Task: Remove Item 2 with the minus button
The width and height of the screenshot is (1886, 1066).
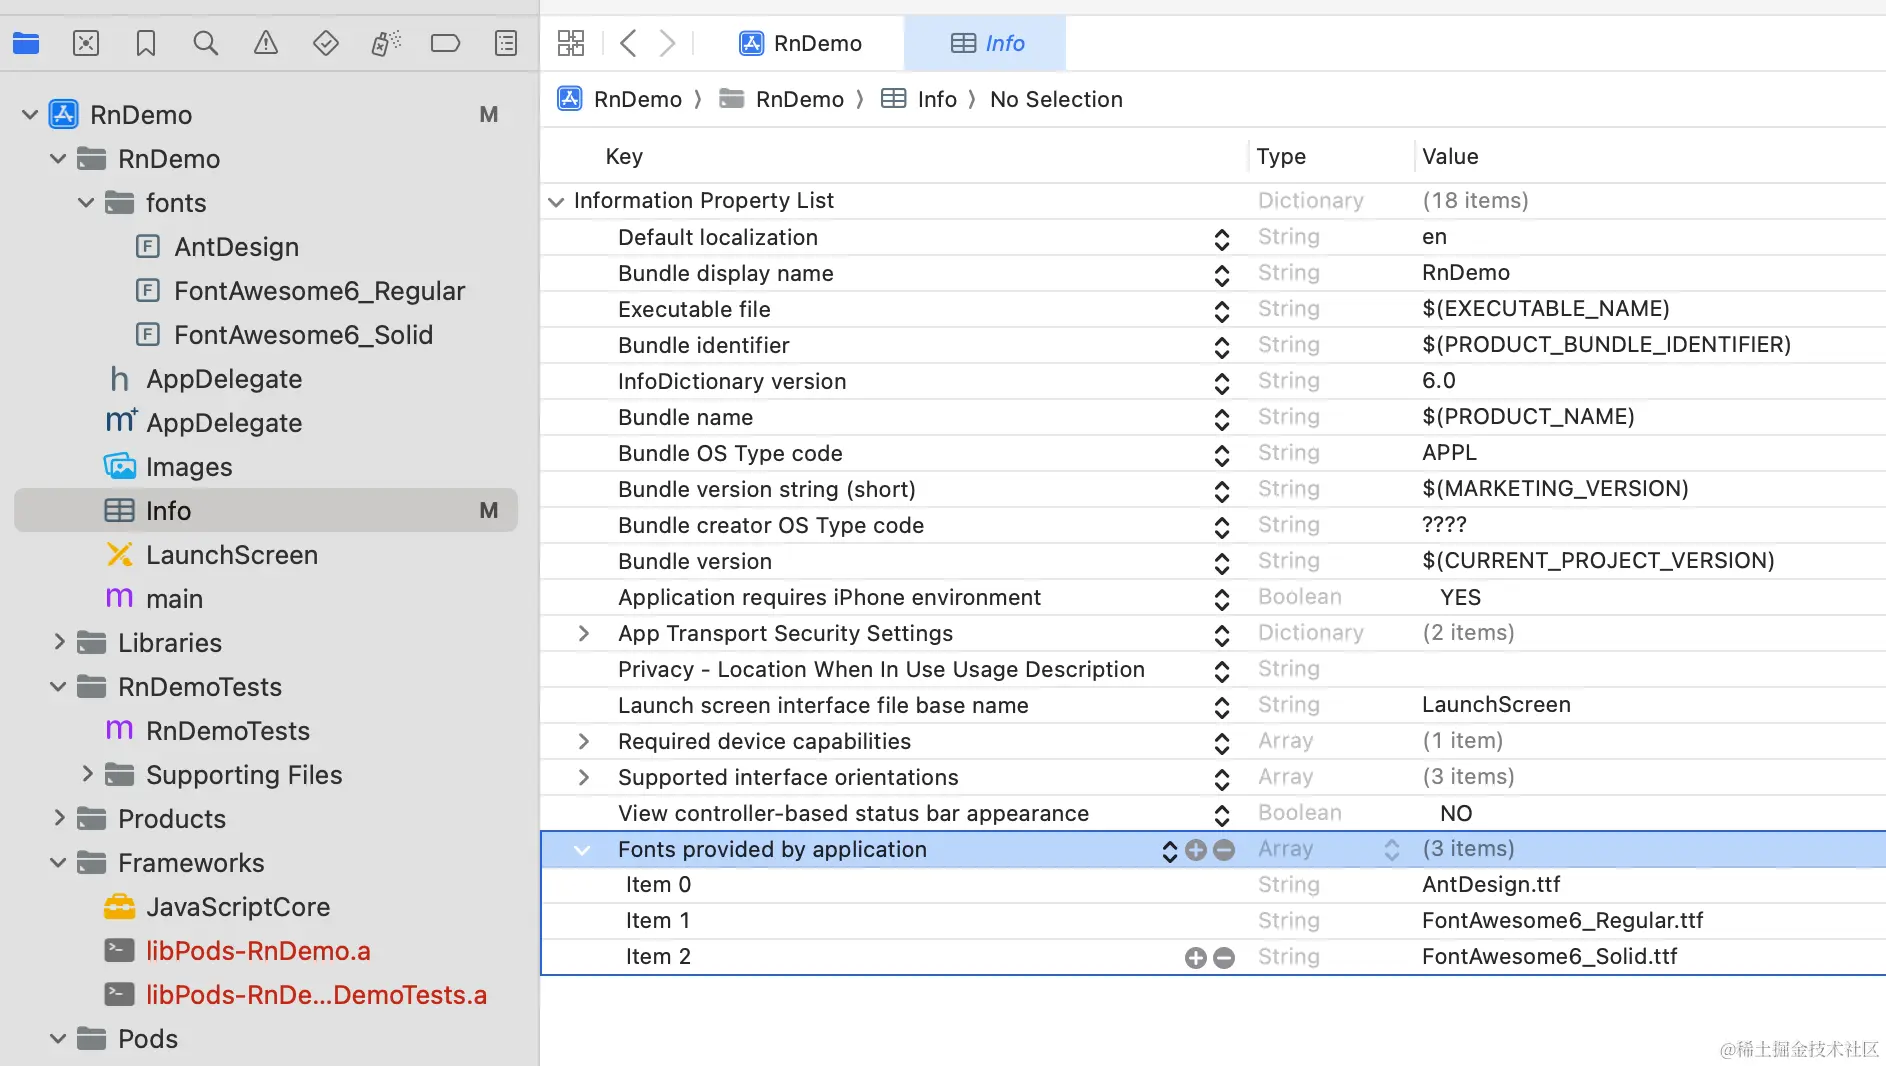Action: (x=1224, y=958)
